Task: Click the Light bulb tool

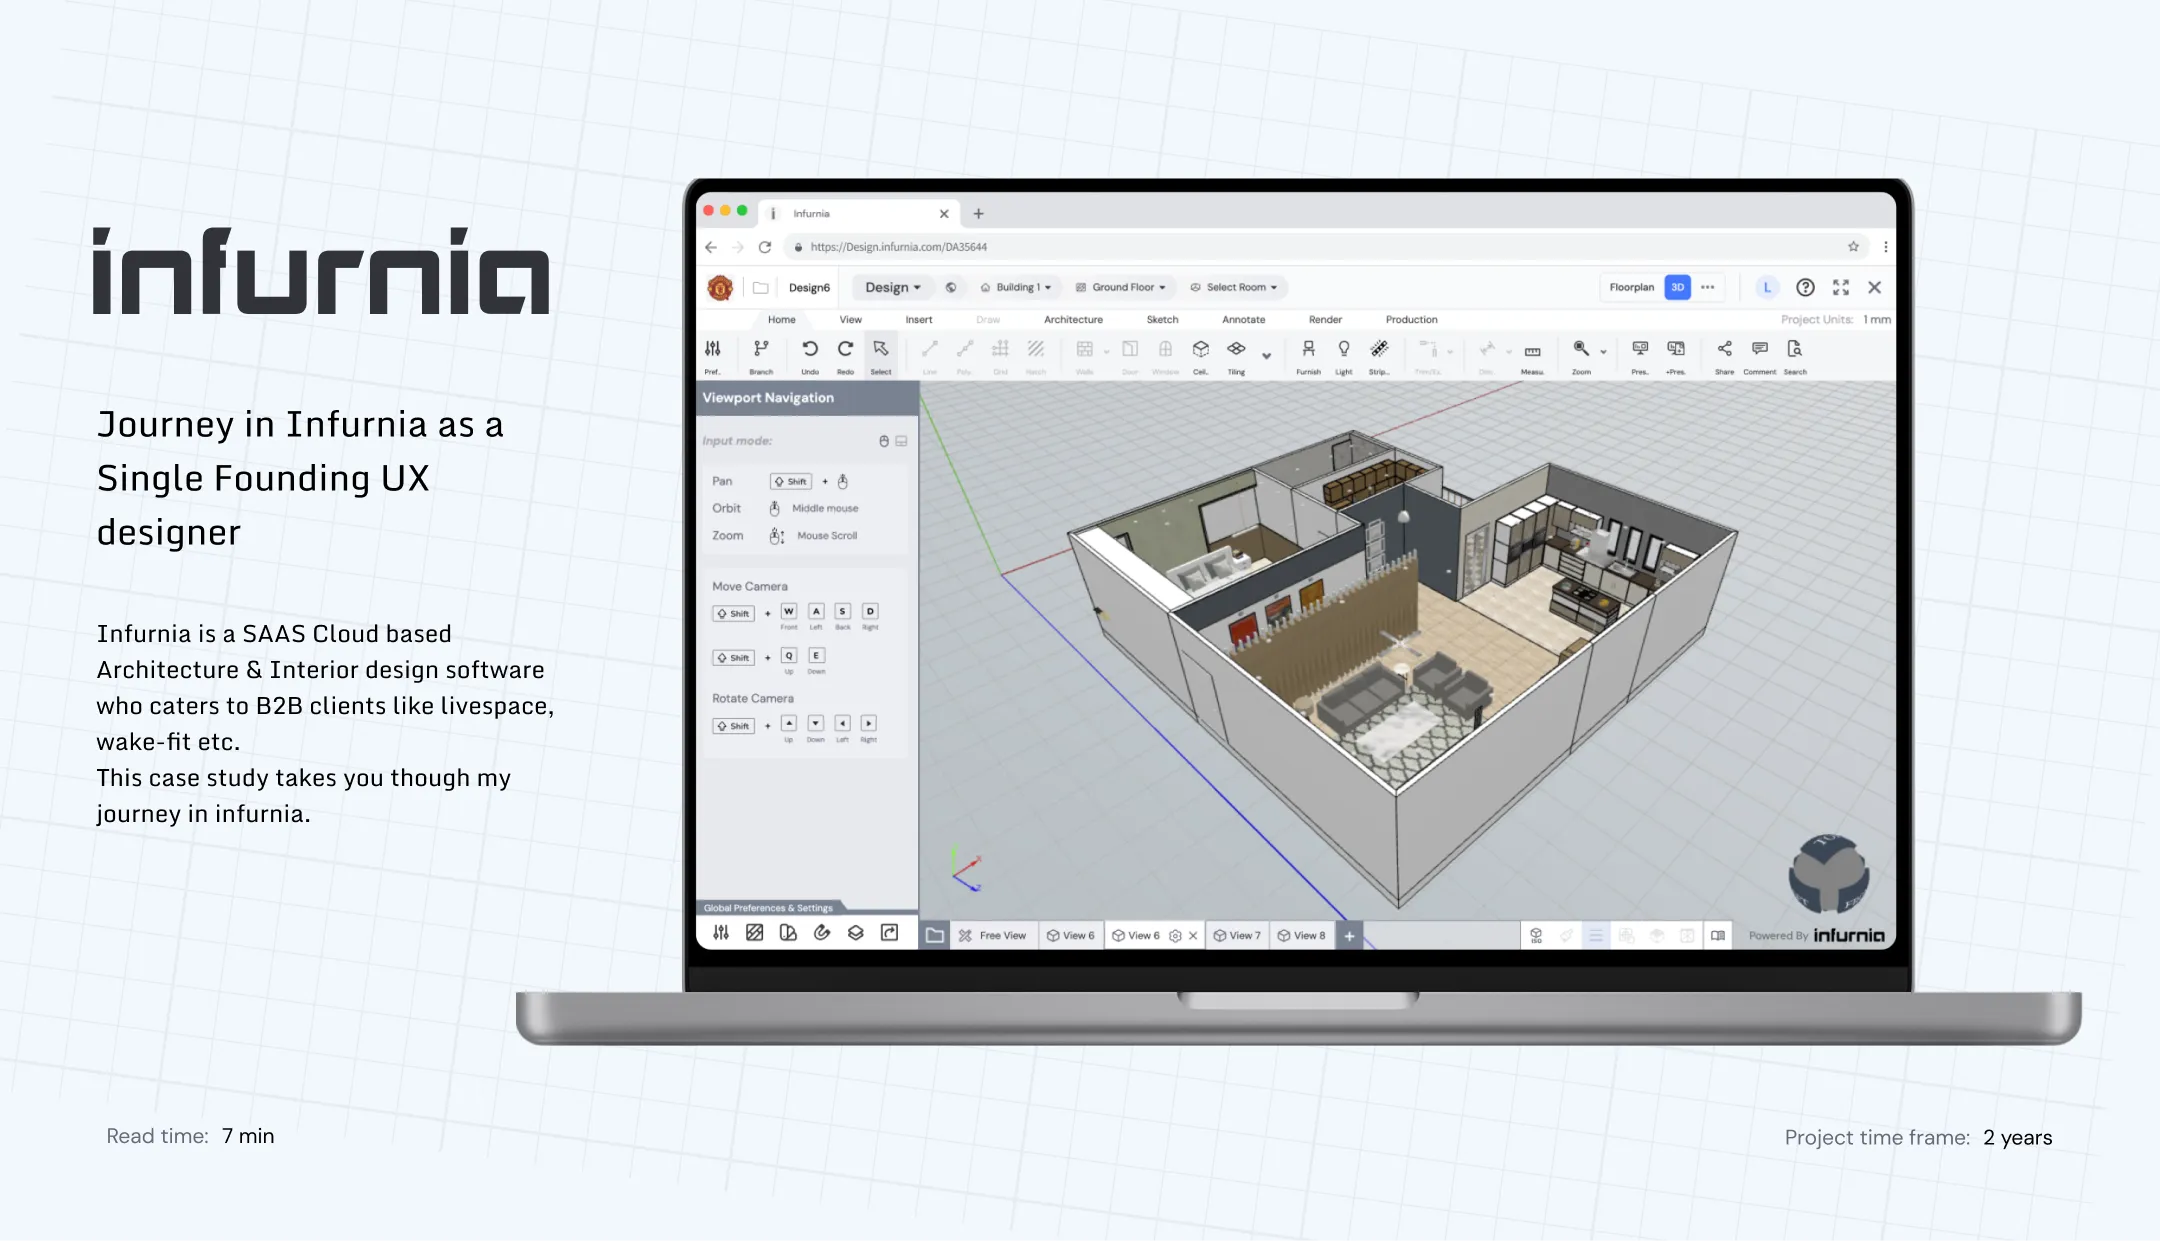Action: [x=1344, y=355]
